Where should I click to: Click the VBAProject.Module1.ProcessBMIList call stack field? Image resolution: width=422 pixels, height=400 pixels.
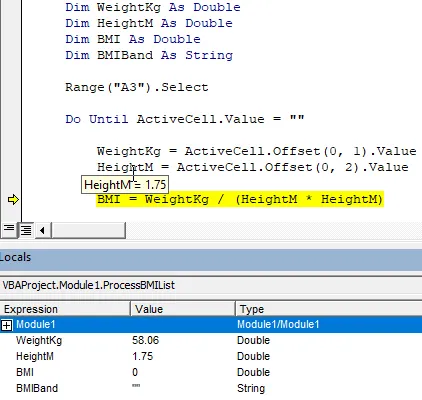tap(211, 285)
